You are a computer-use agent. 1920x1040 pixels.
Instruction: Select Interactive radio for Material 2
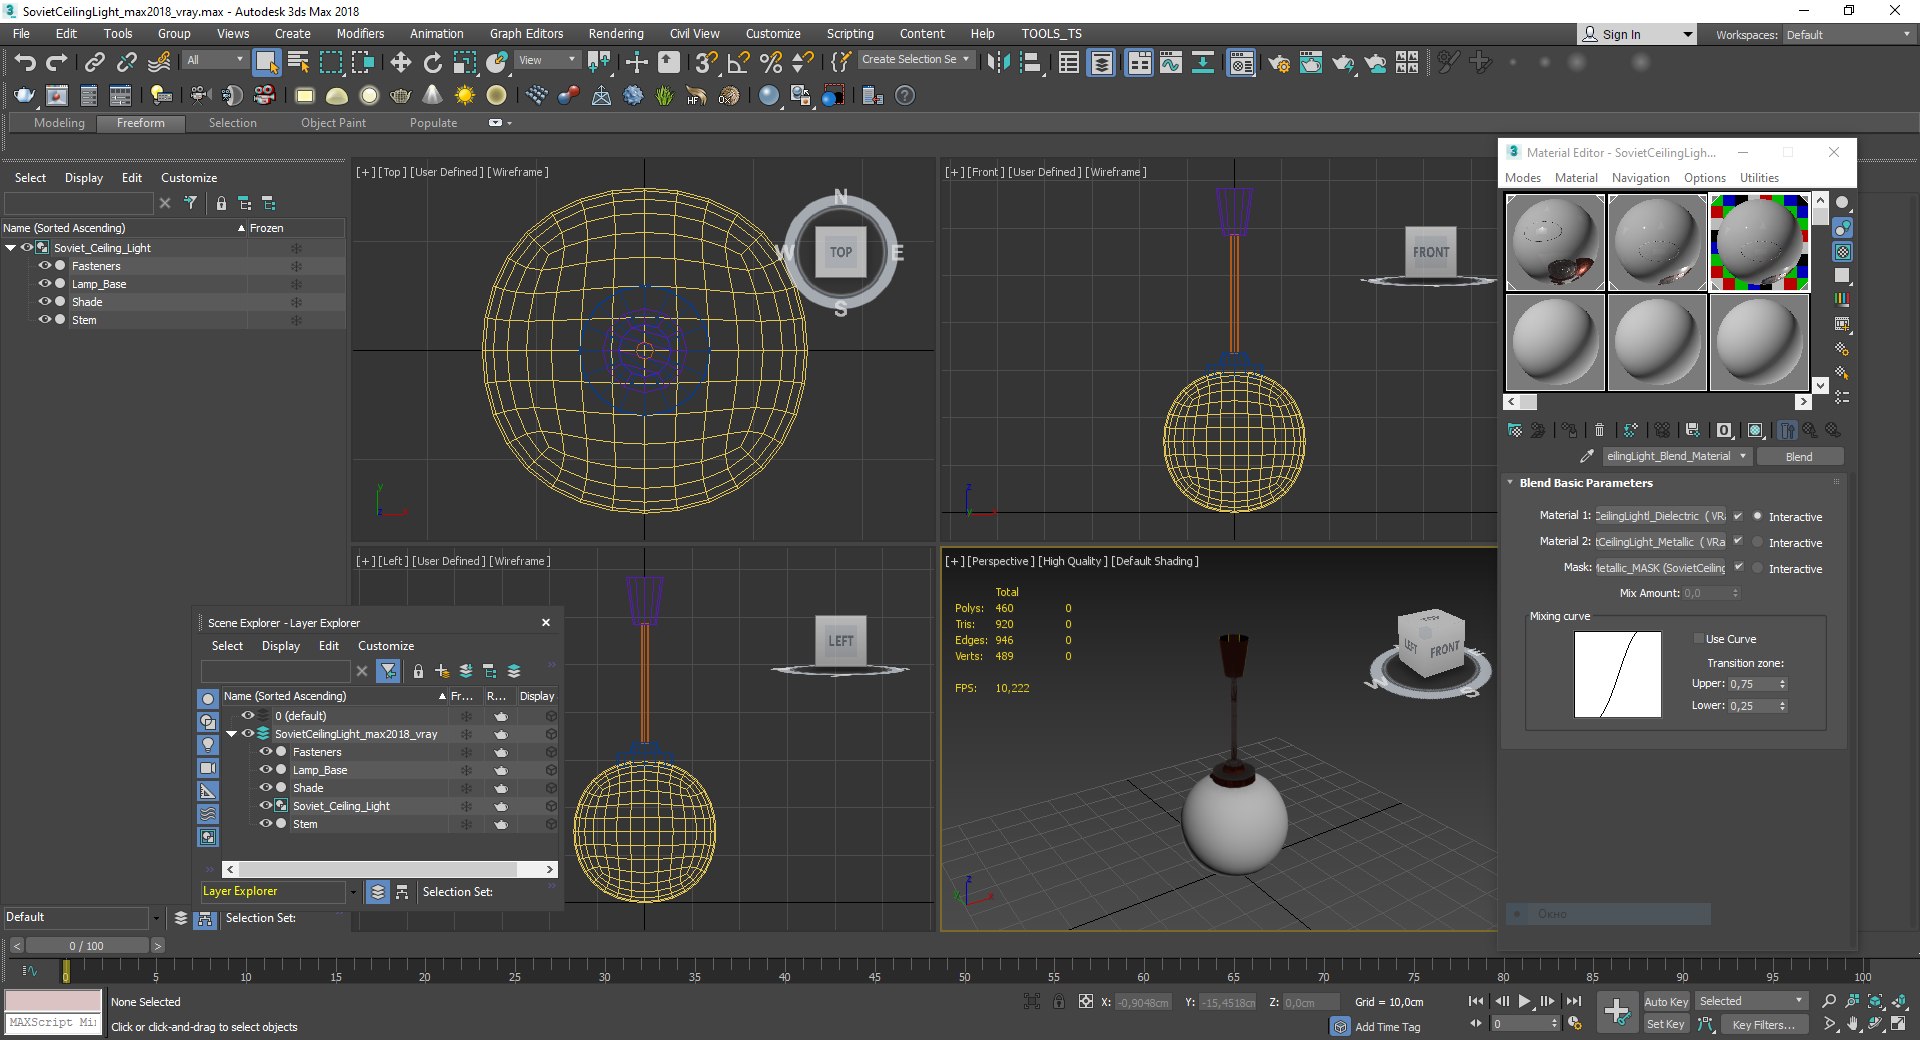click(1758, 542)
